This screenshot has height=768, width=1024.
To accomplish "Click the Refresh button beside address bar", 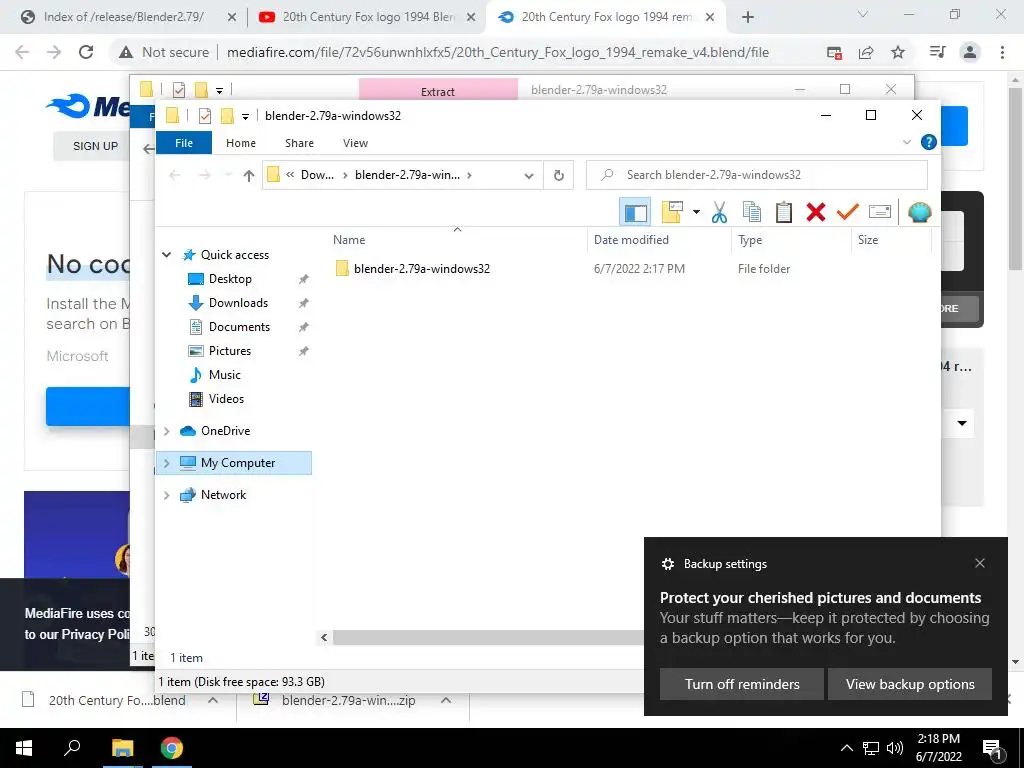I will click(x=558, y=175).
